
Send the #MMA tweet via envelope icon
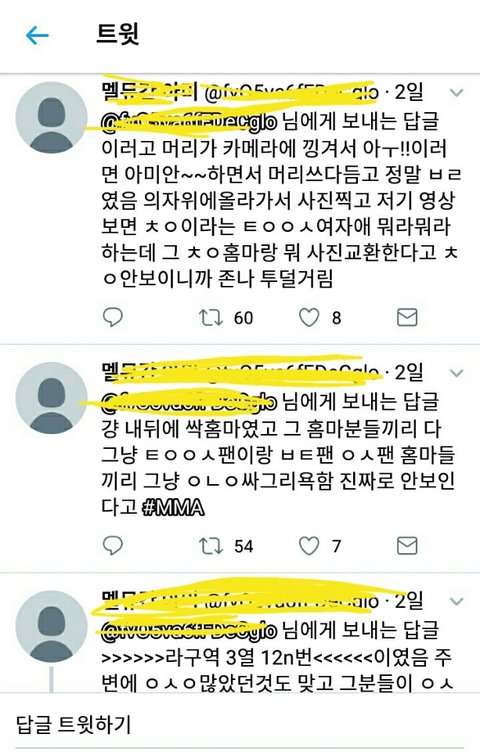[407, 546]
